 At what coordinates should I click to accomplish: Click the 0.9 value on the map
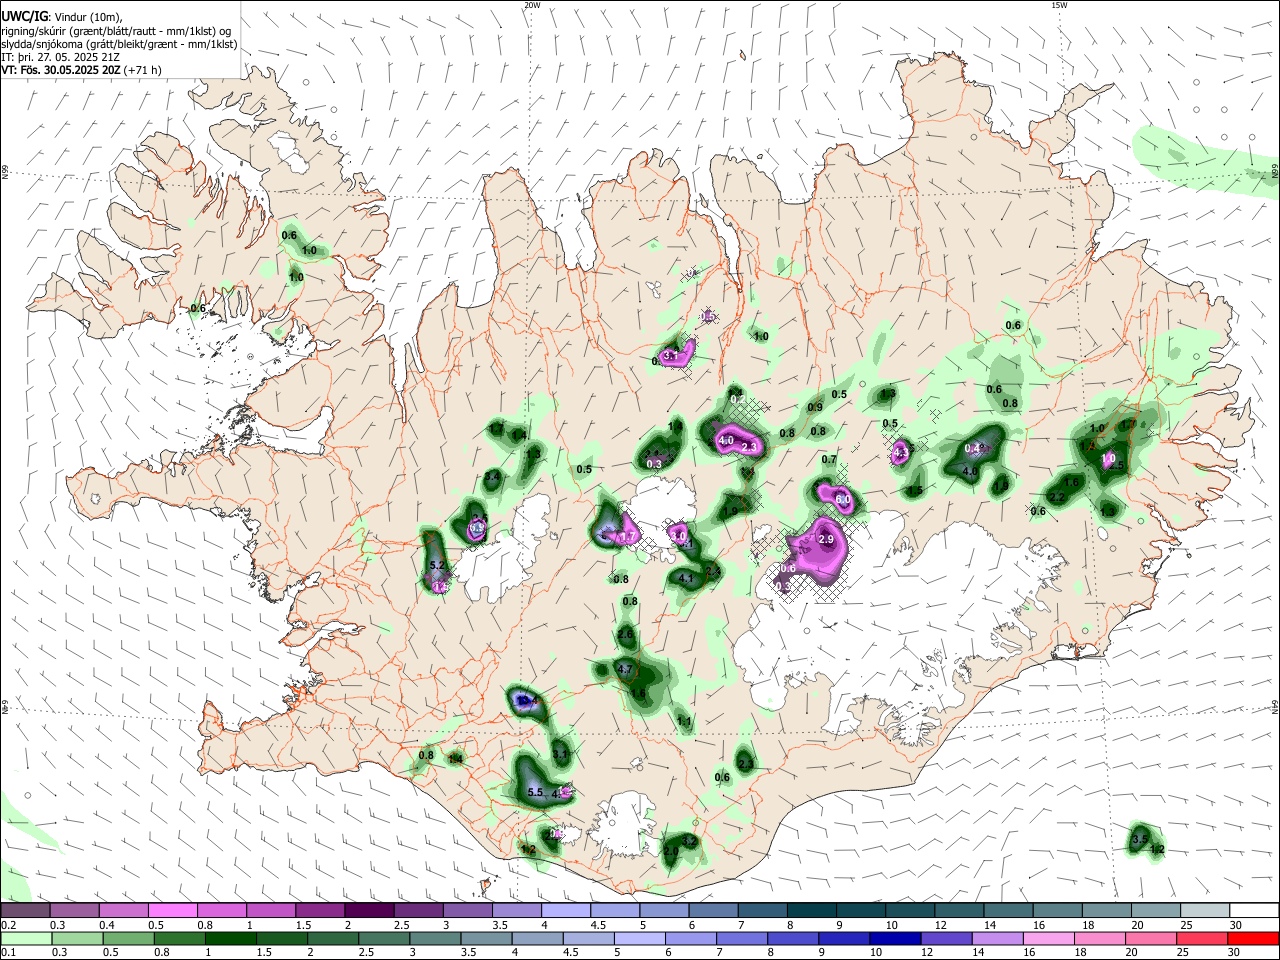pyautogui.click(x=815, y=407)
